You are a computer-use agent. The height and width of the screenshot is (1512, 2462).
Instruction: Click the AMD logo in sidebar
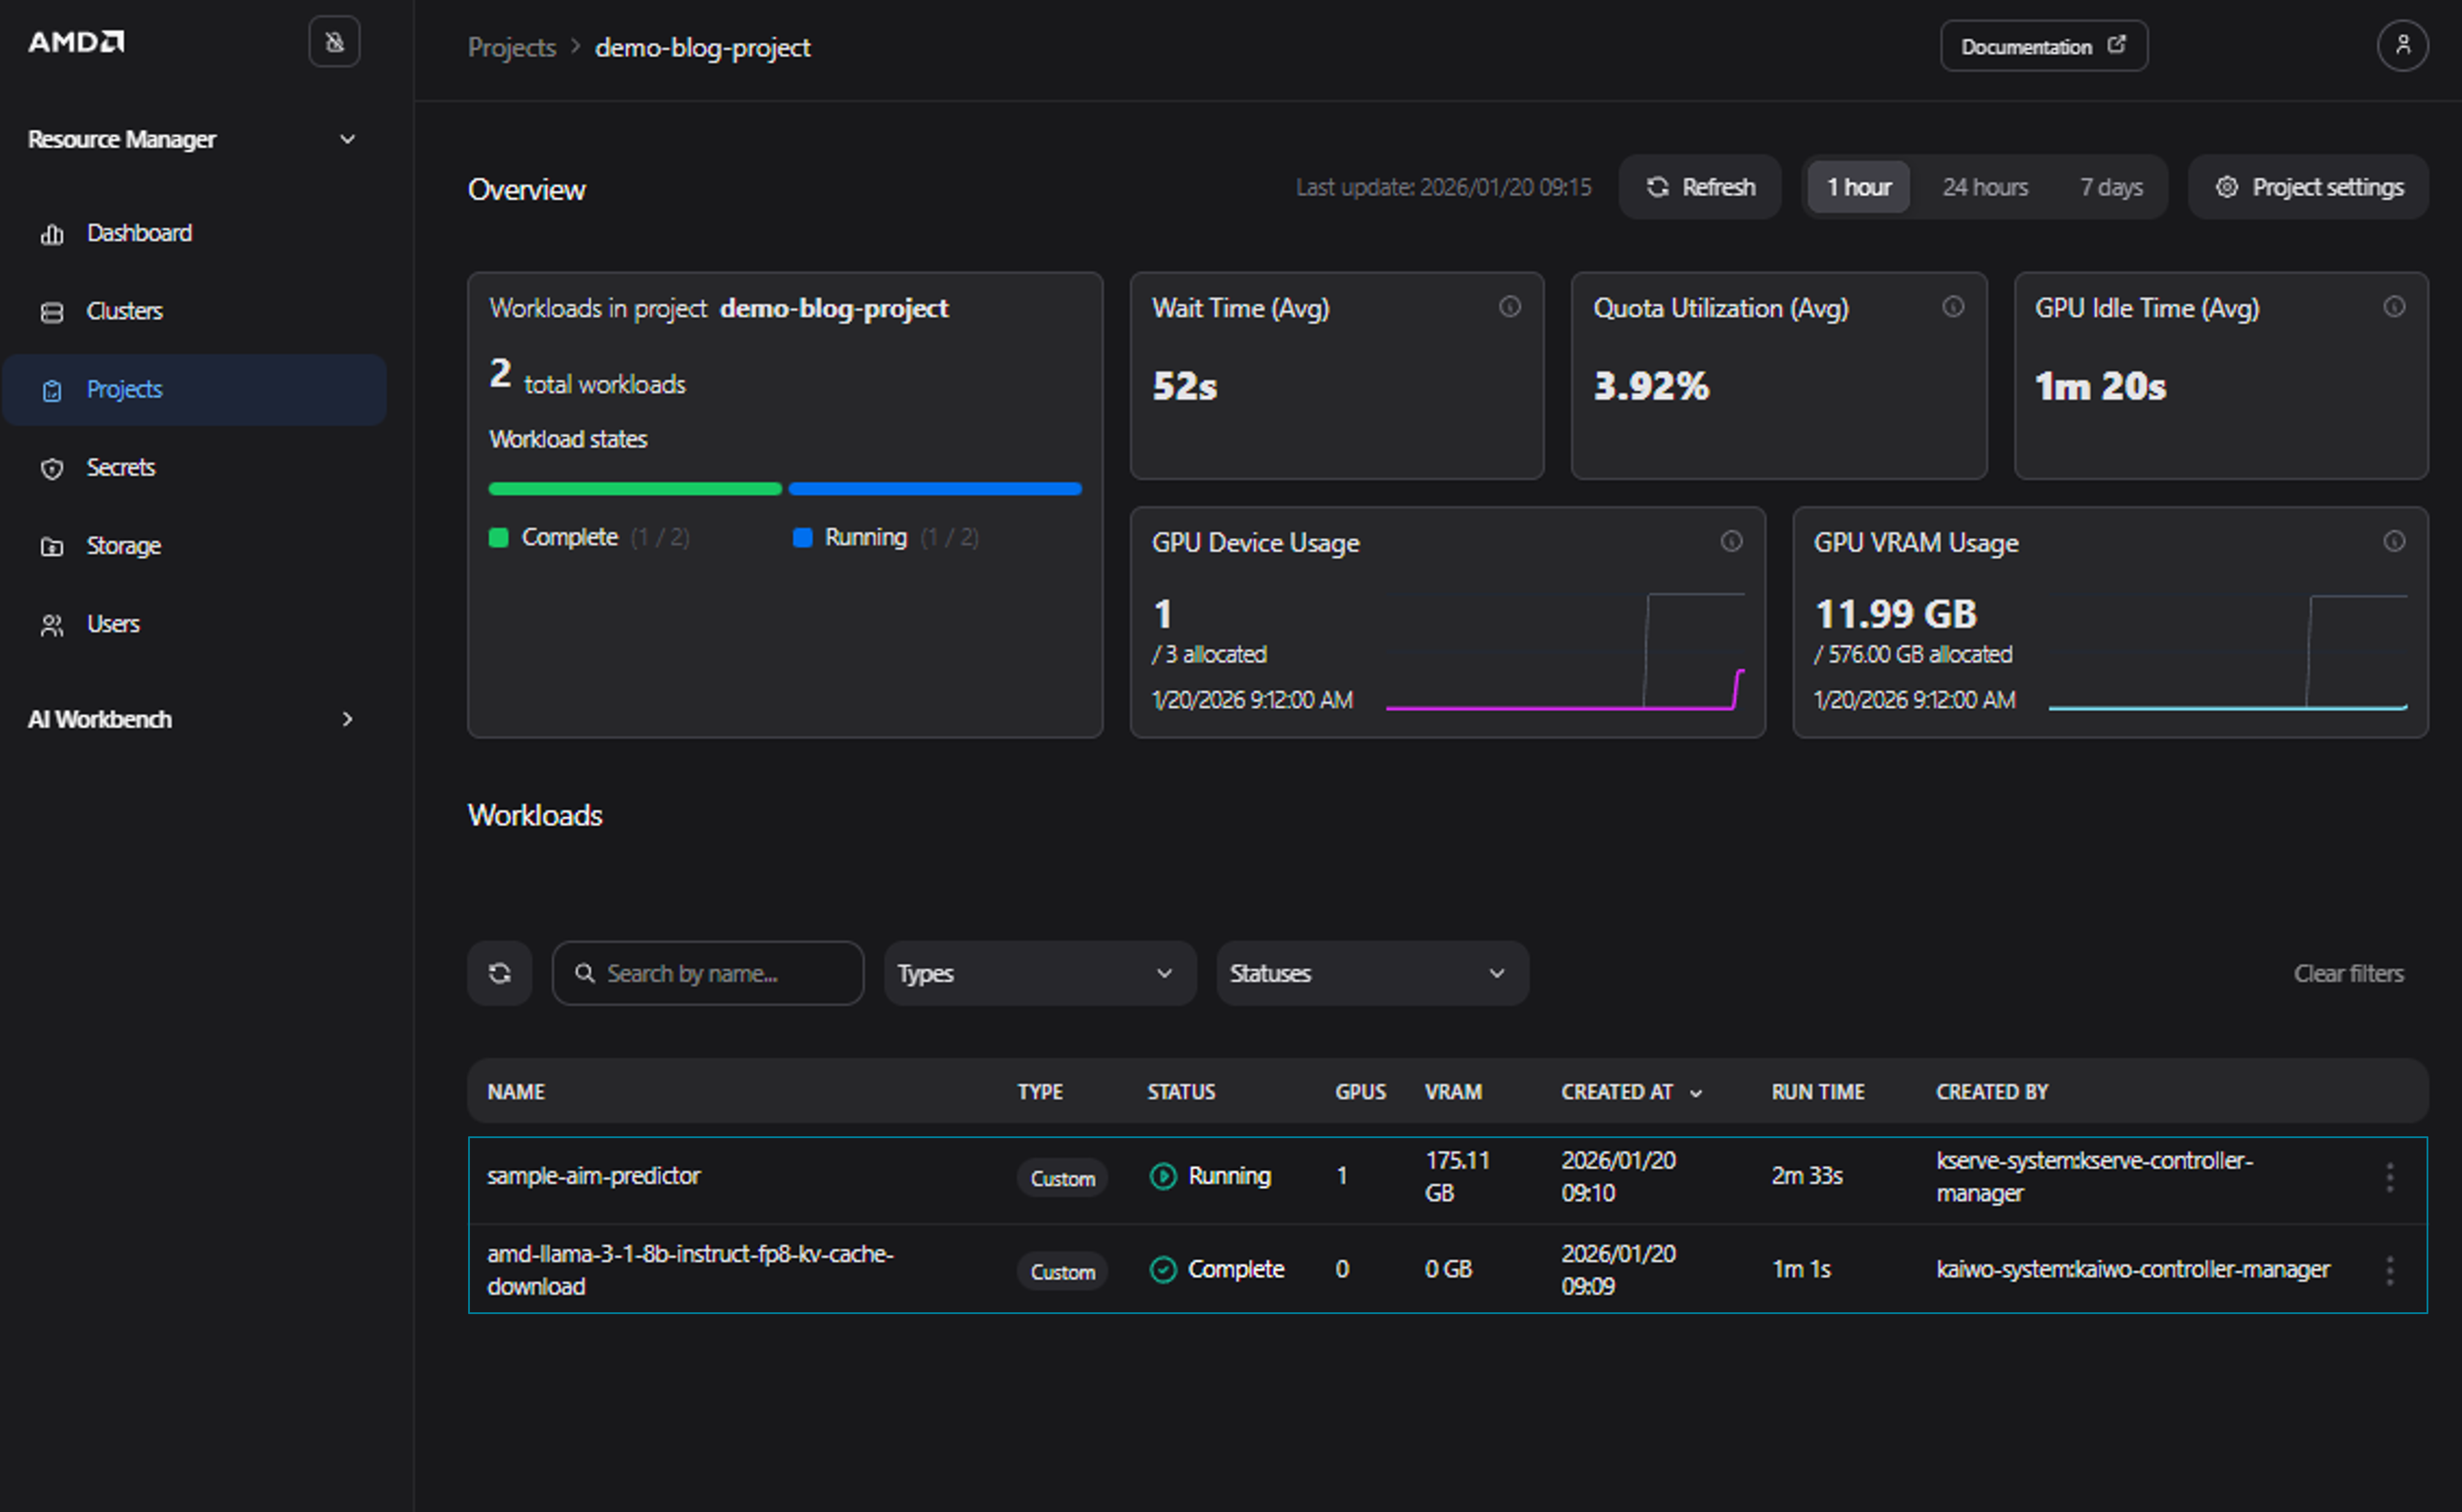tap(76, 42)
